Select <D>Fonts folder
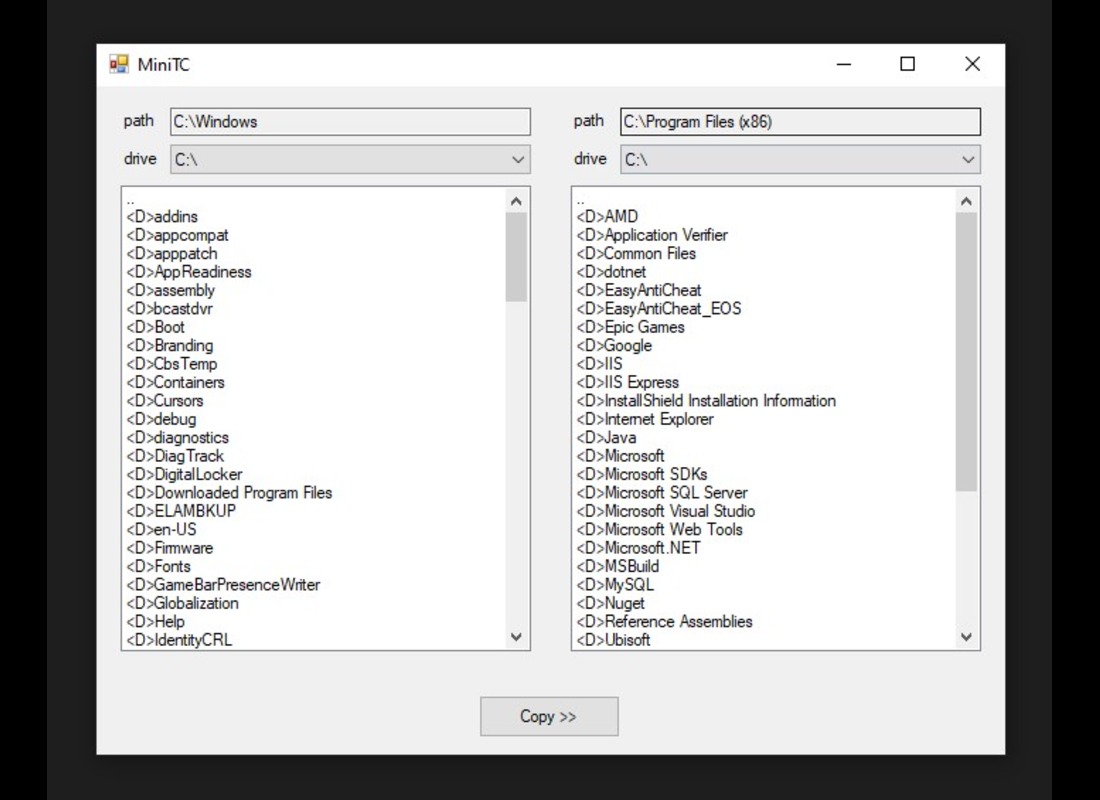Viewport: 1100px width, 800px height. (x=159, y=566)
